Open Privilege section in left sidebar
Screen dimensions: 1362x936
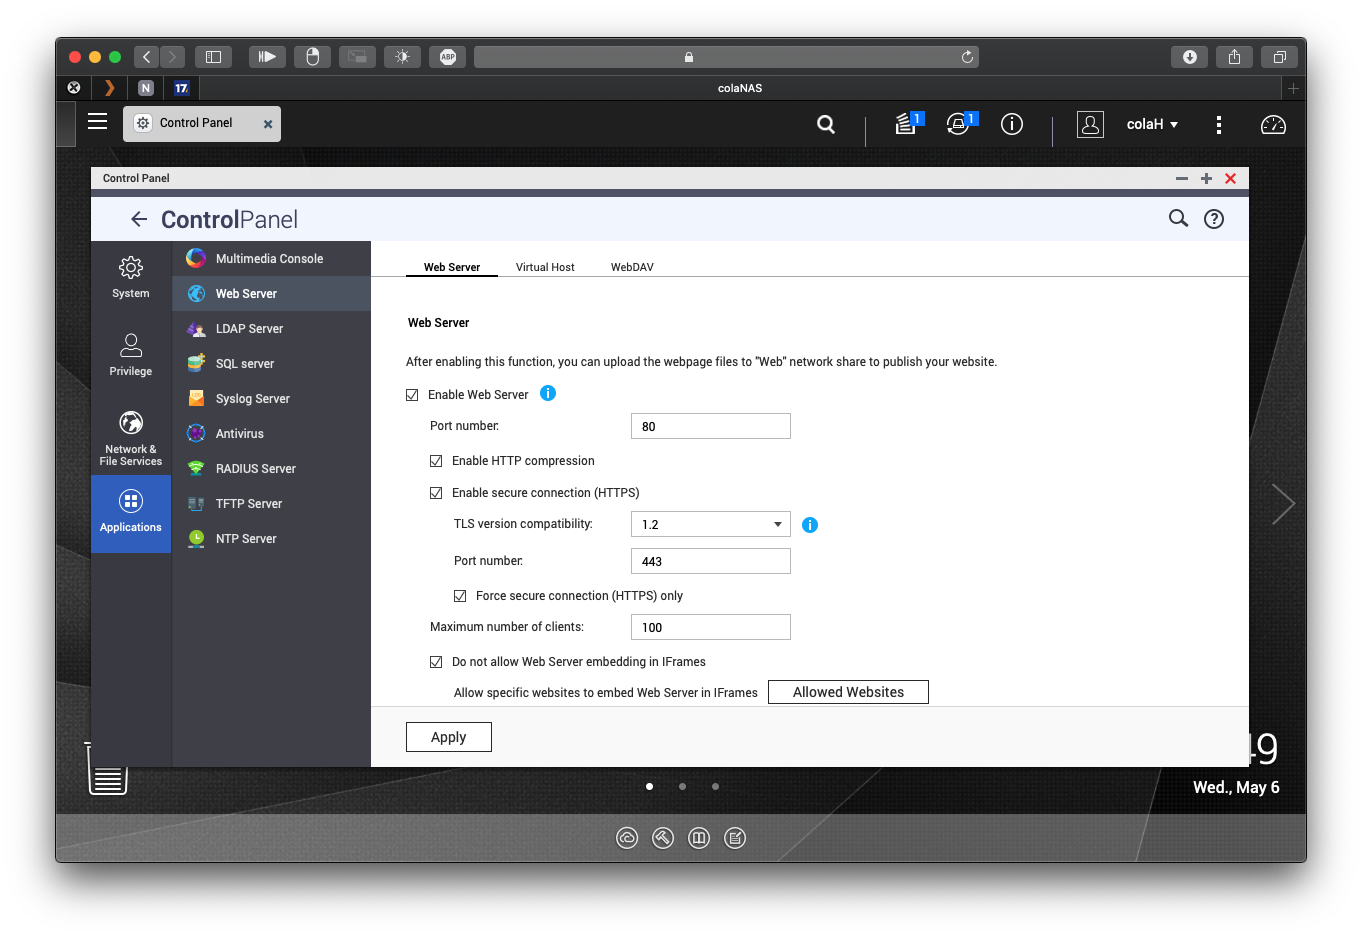pyautogui.click(x=131, y=354)
